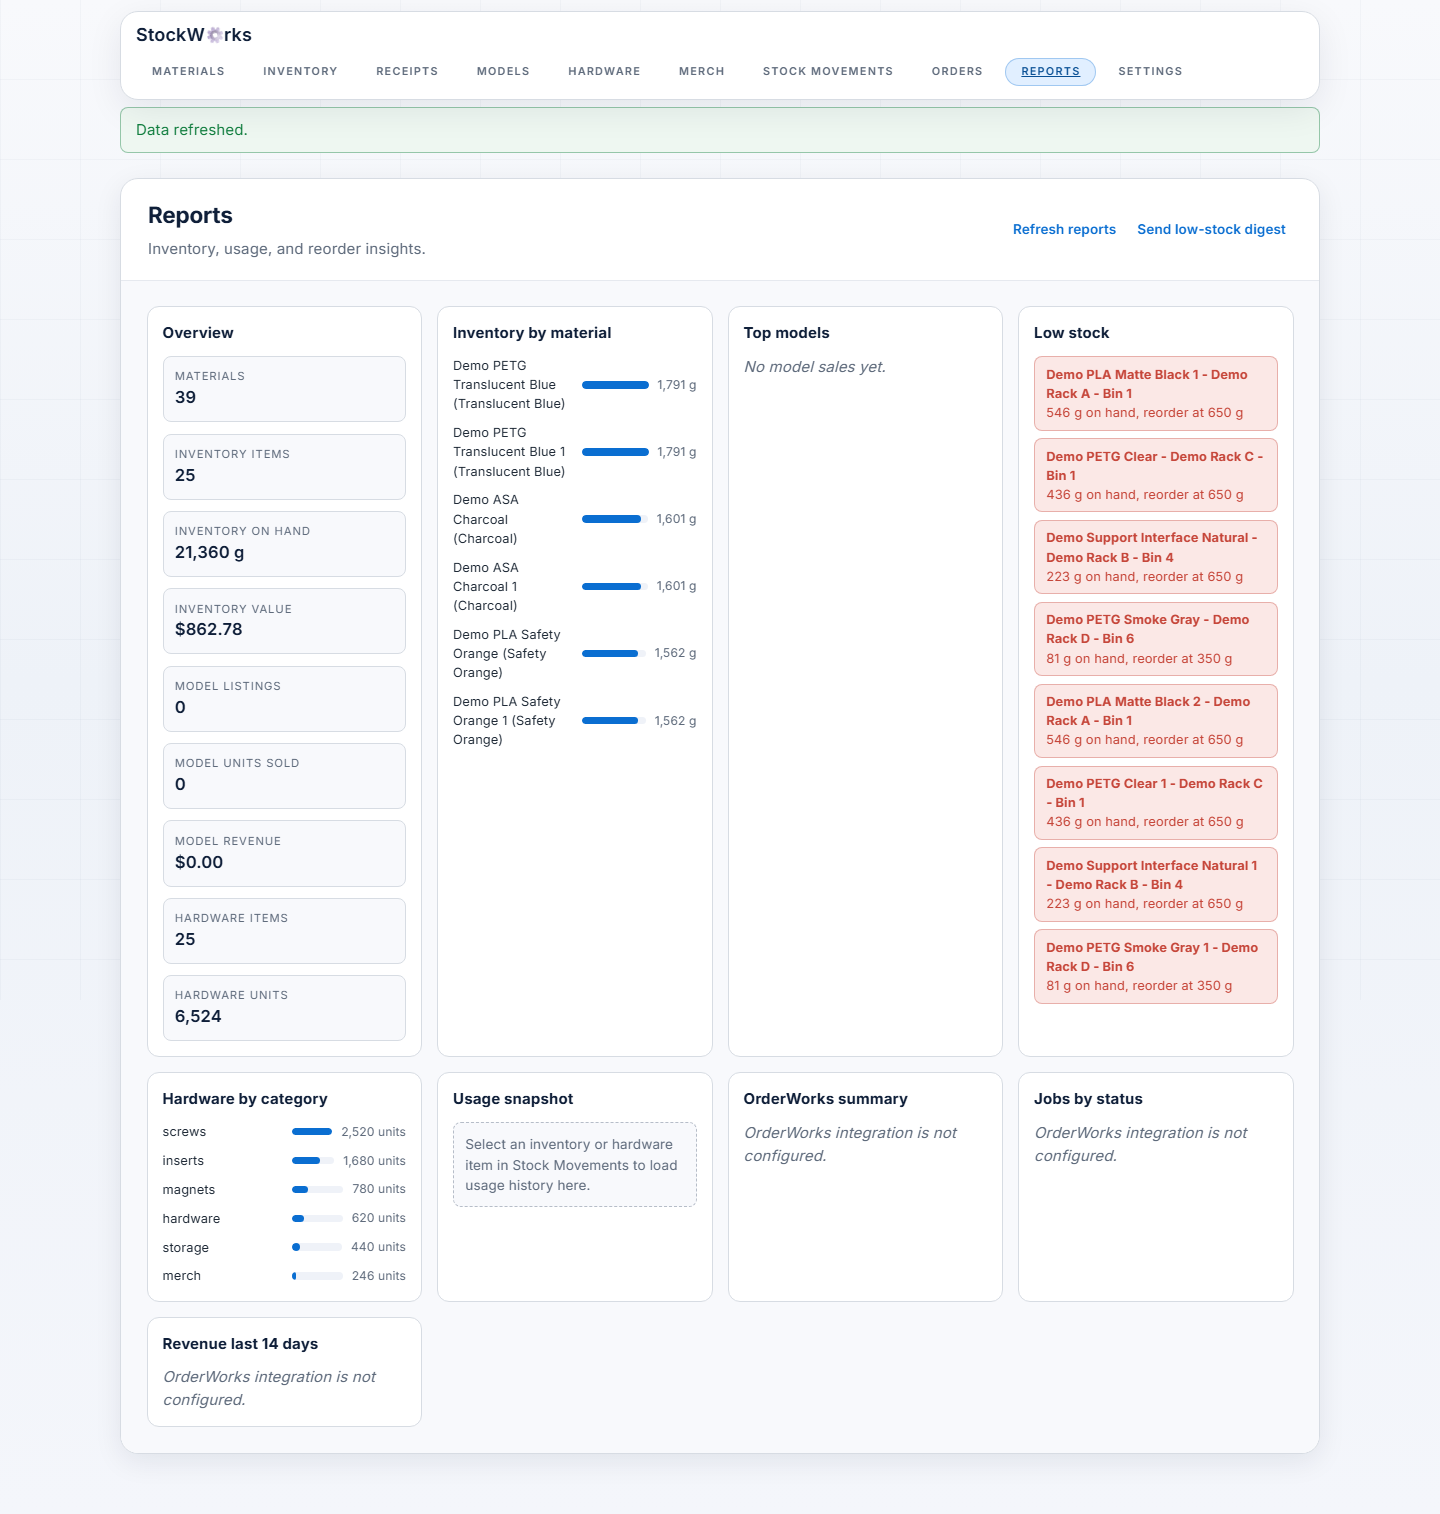This screenshot has height=1514, width=1440.
Task: Click the 'Jobs by status' heading
Action: (1088, 1099)
